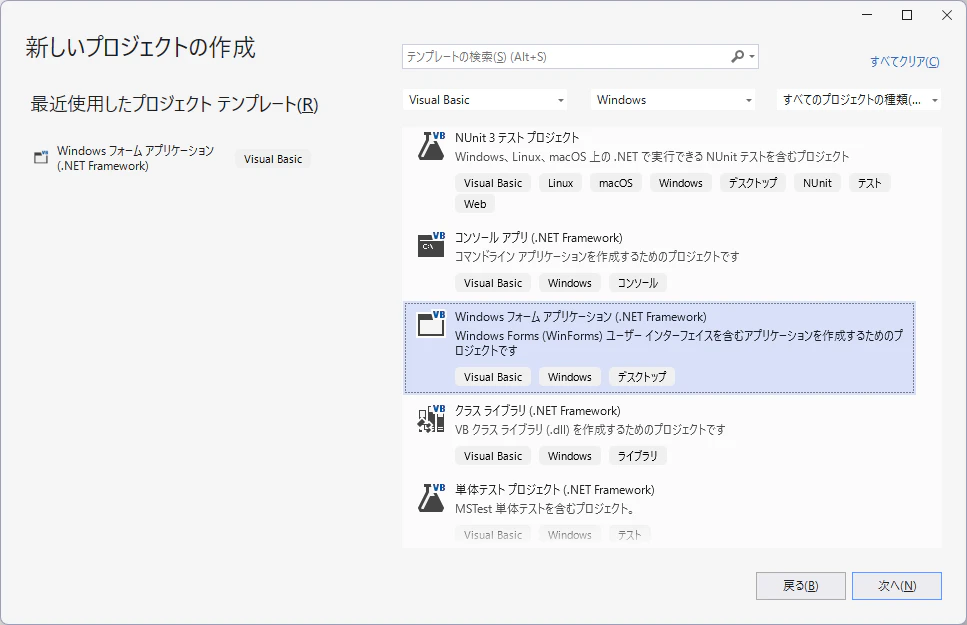This screenshot has height=625, width=967.
Task: Click Visual Basic tag on recent template
Action: [x=273, y=159]
